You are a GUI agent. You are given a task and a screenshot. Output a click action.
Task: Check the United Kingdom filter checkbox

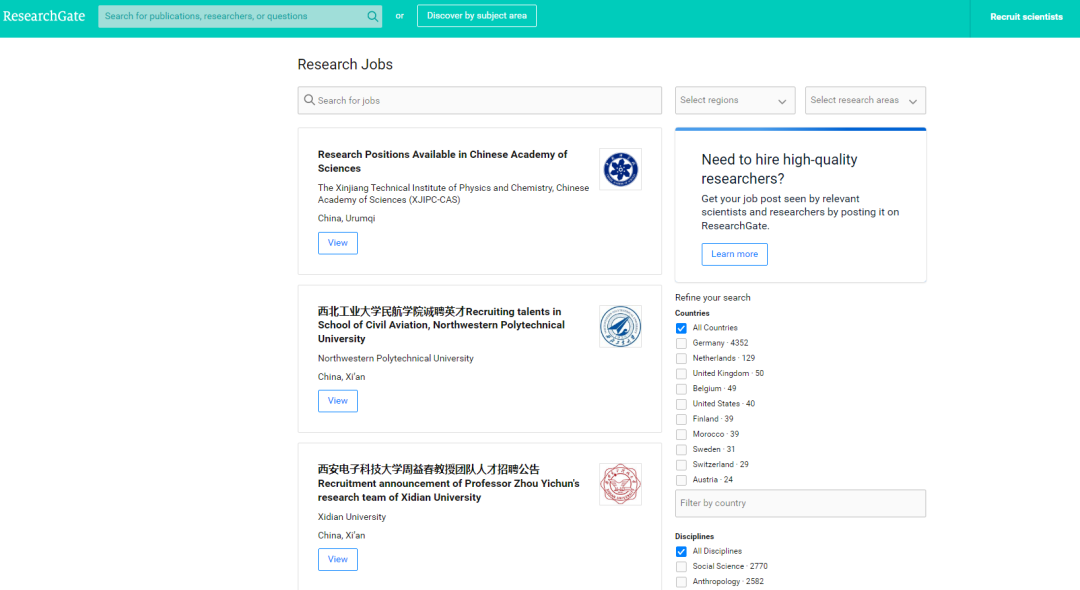(x=681, y=374)
